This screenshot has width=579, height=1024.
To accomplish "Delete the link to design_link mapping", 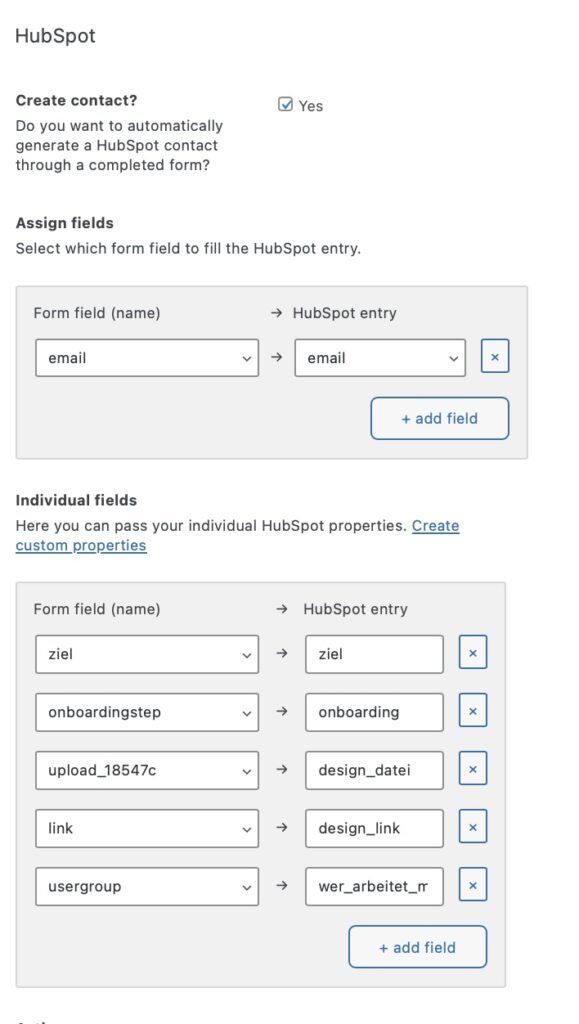I will tap(472, 827).
